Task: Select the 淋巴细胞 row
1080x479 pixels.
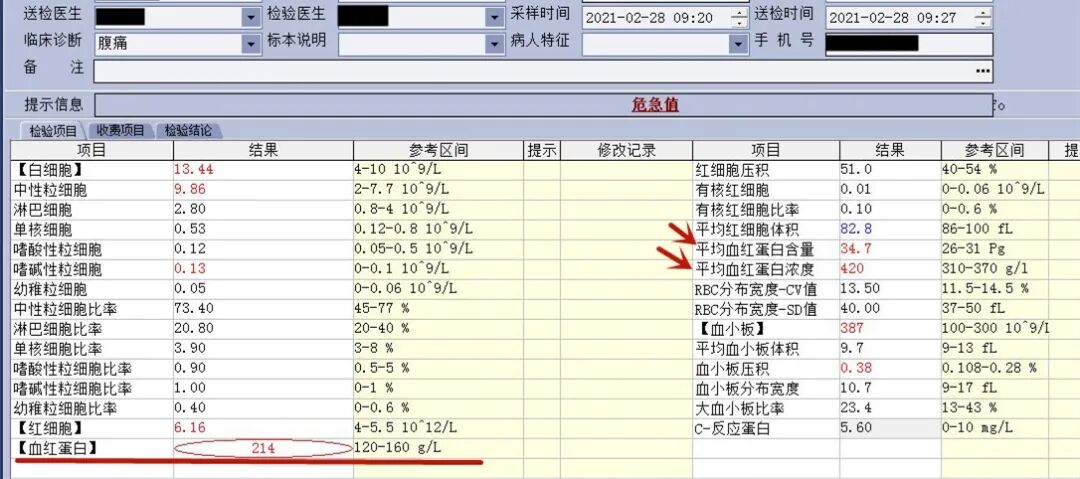Action: pos(351,210)
